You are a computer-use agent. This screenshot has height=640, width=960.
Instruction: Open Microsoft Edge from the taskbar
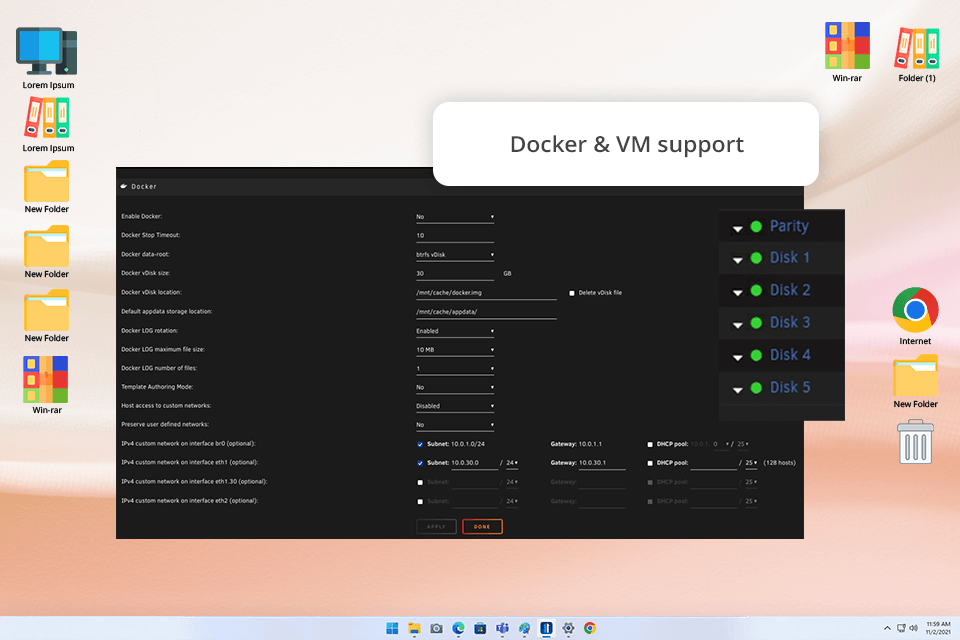coord(459,628)
